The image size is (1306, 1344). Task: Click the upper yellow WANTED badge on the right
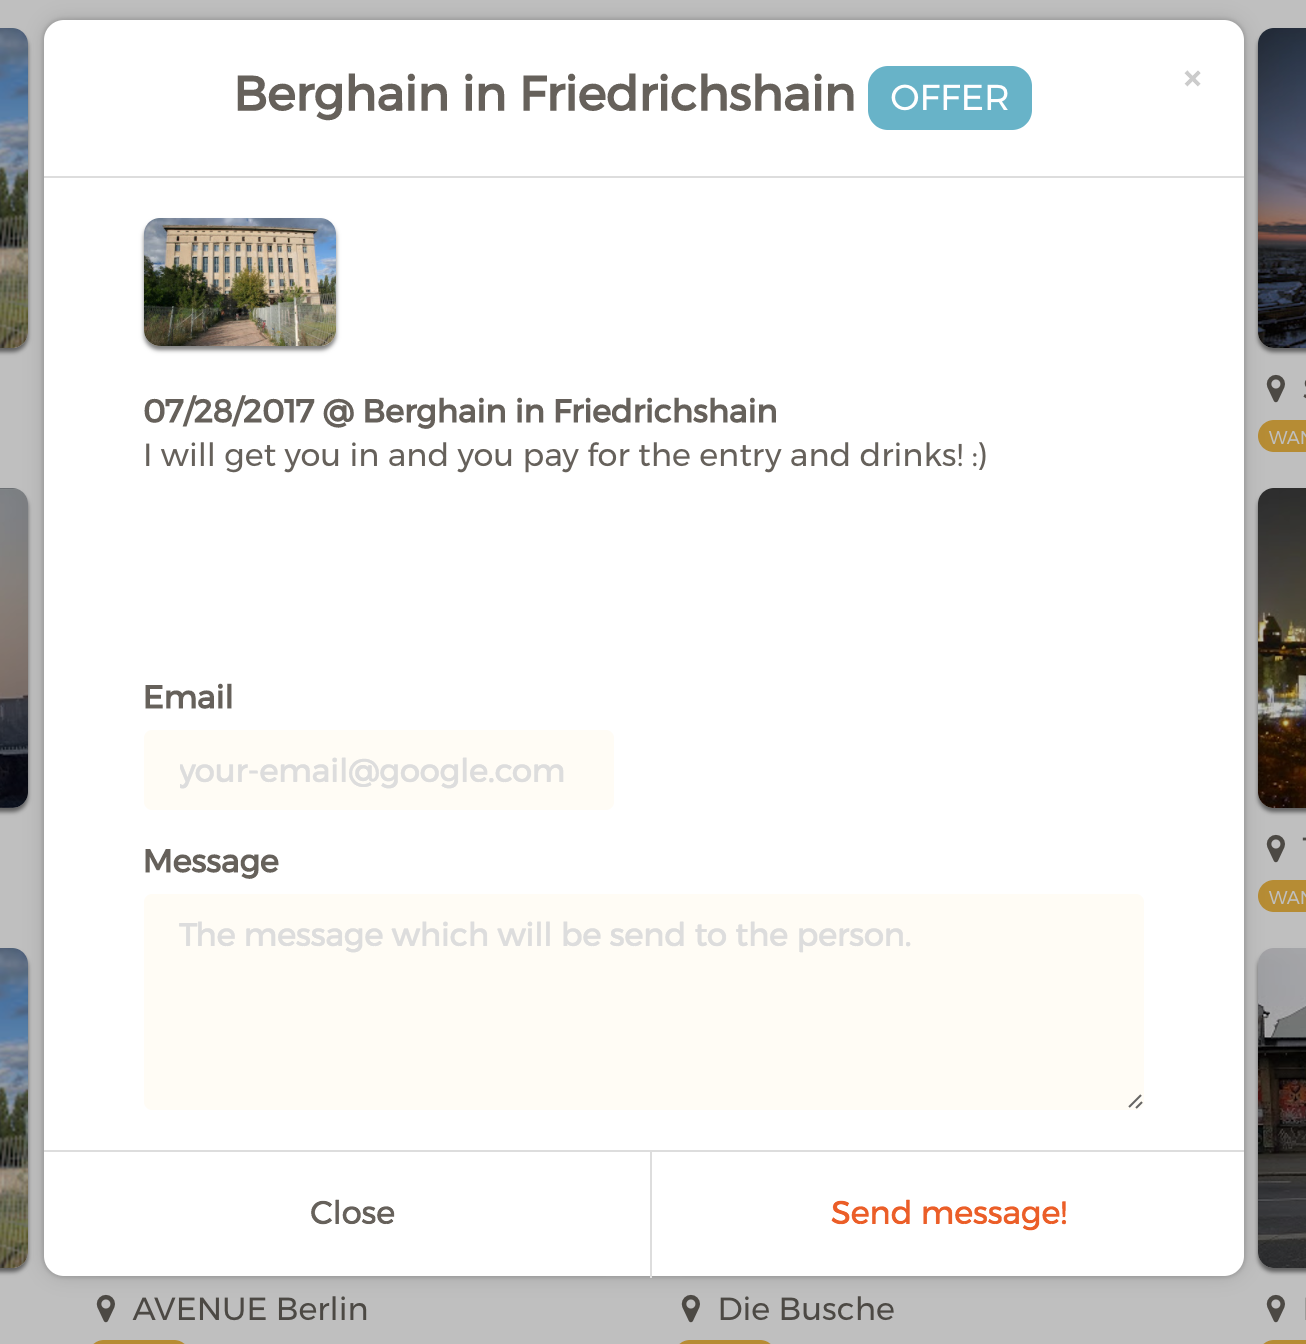[1284, 437]
